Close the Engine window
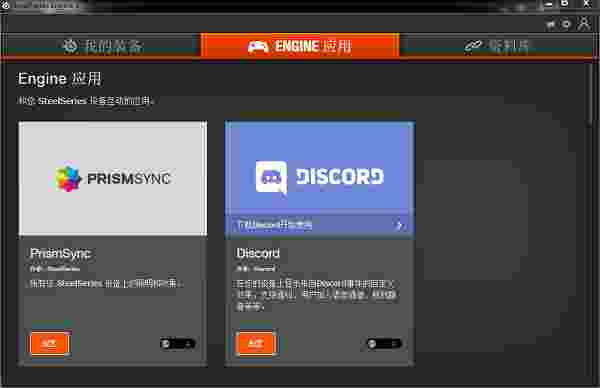This screenshot has width=600, height=388. 587,4
